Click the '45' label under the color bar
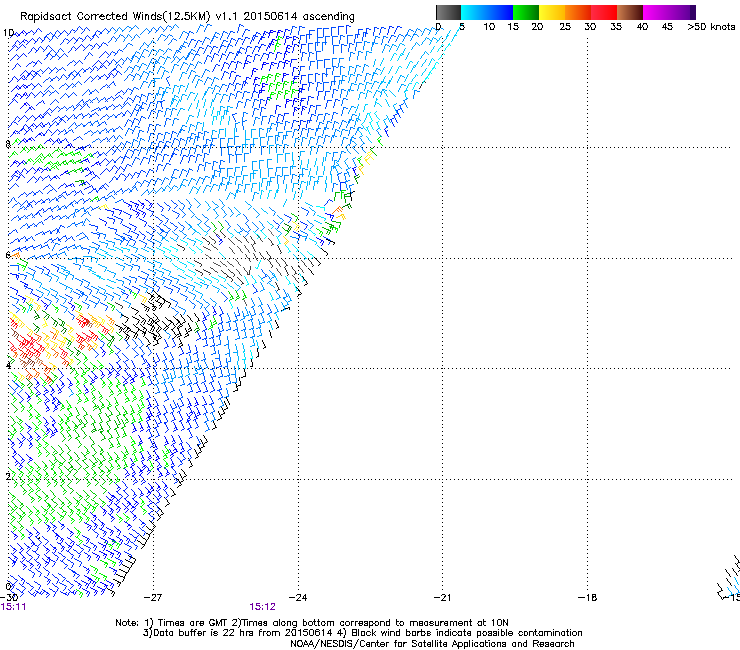The width and height of the screenshot is (740, 650). pos(667,27)
